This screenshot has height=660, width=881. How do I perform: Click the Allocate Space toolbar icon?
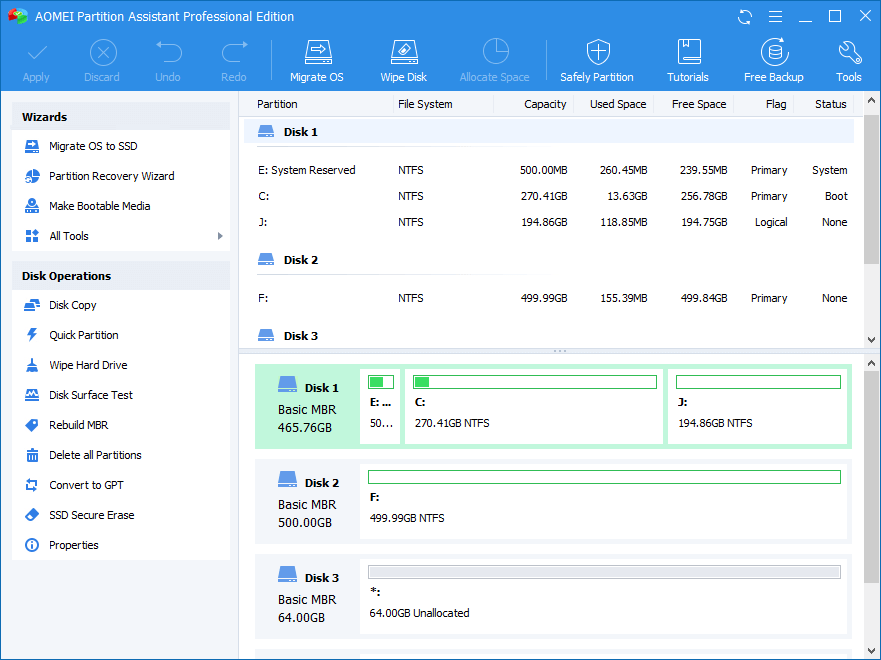tap(496, 52)
